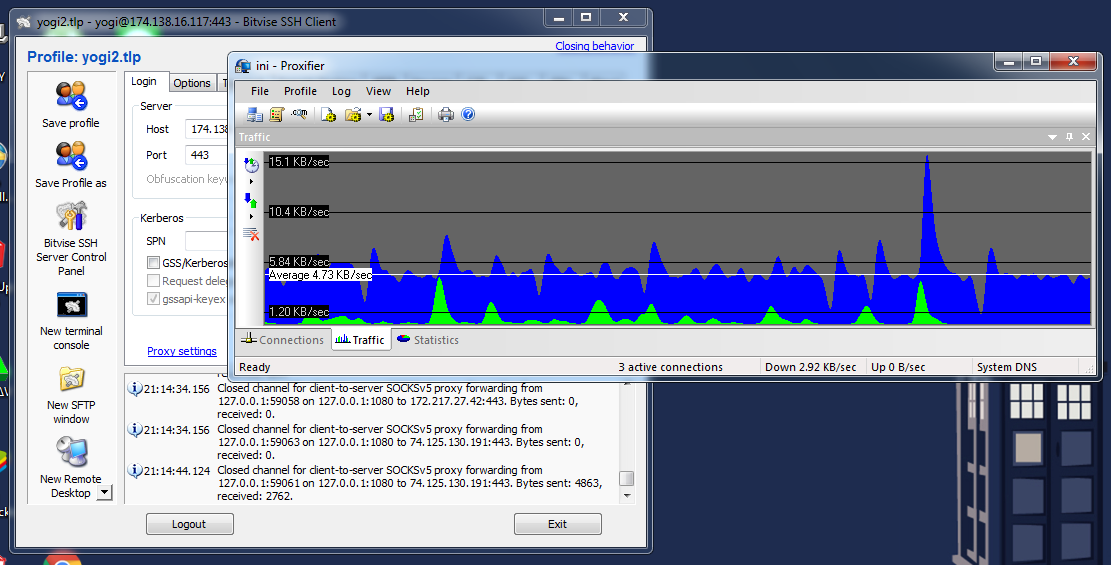
Task: Clear traffic graph with red X icon
Action: [x=251, y=234]
